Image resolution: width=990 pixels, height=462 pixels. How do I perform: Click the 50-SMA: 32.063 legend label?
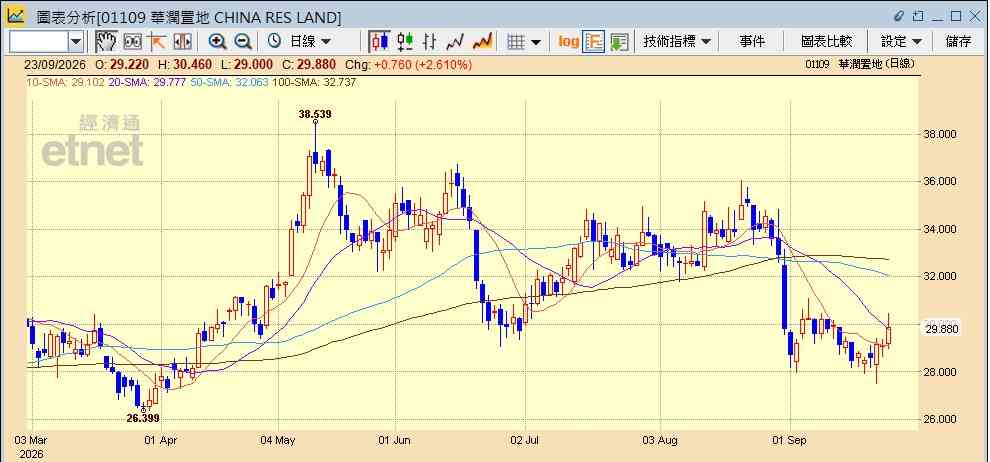click(x=229, y=82)
